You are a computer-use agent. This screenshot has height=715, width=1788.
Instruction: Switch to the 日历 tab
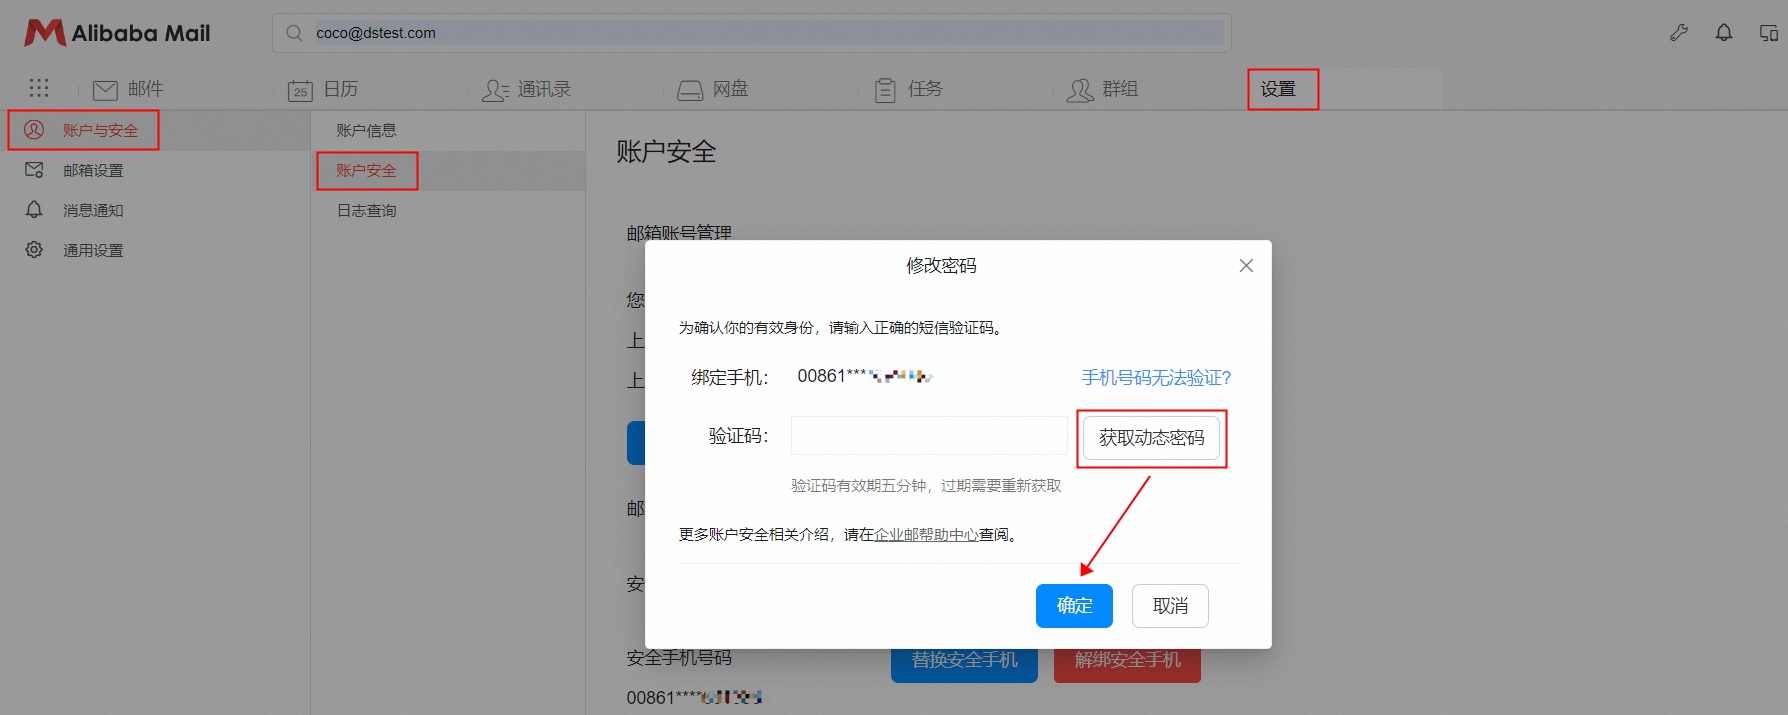click(x=341, y=89)
